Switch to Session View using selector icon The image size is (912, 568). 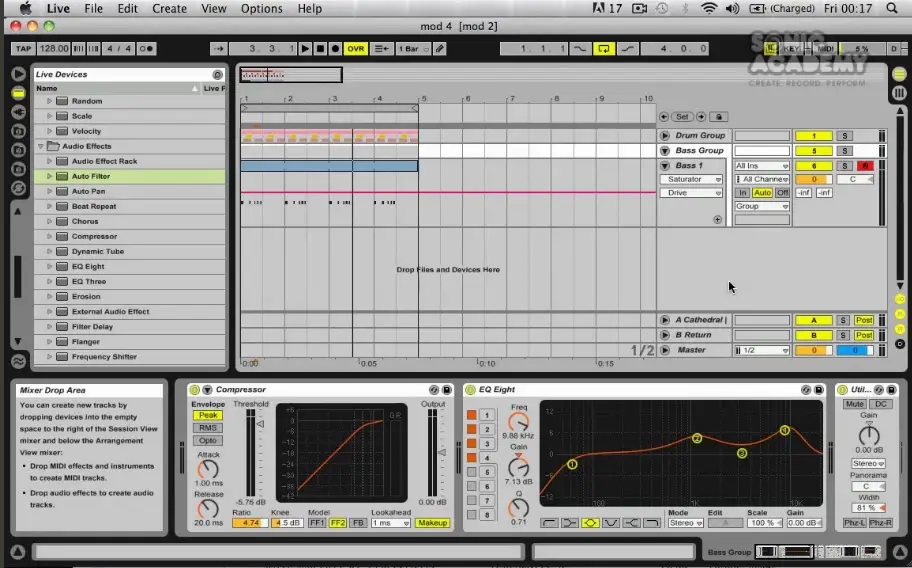pos(899,92)
